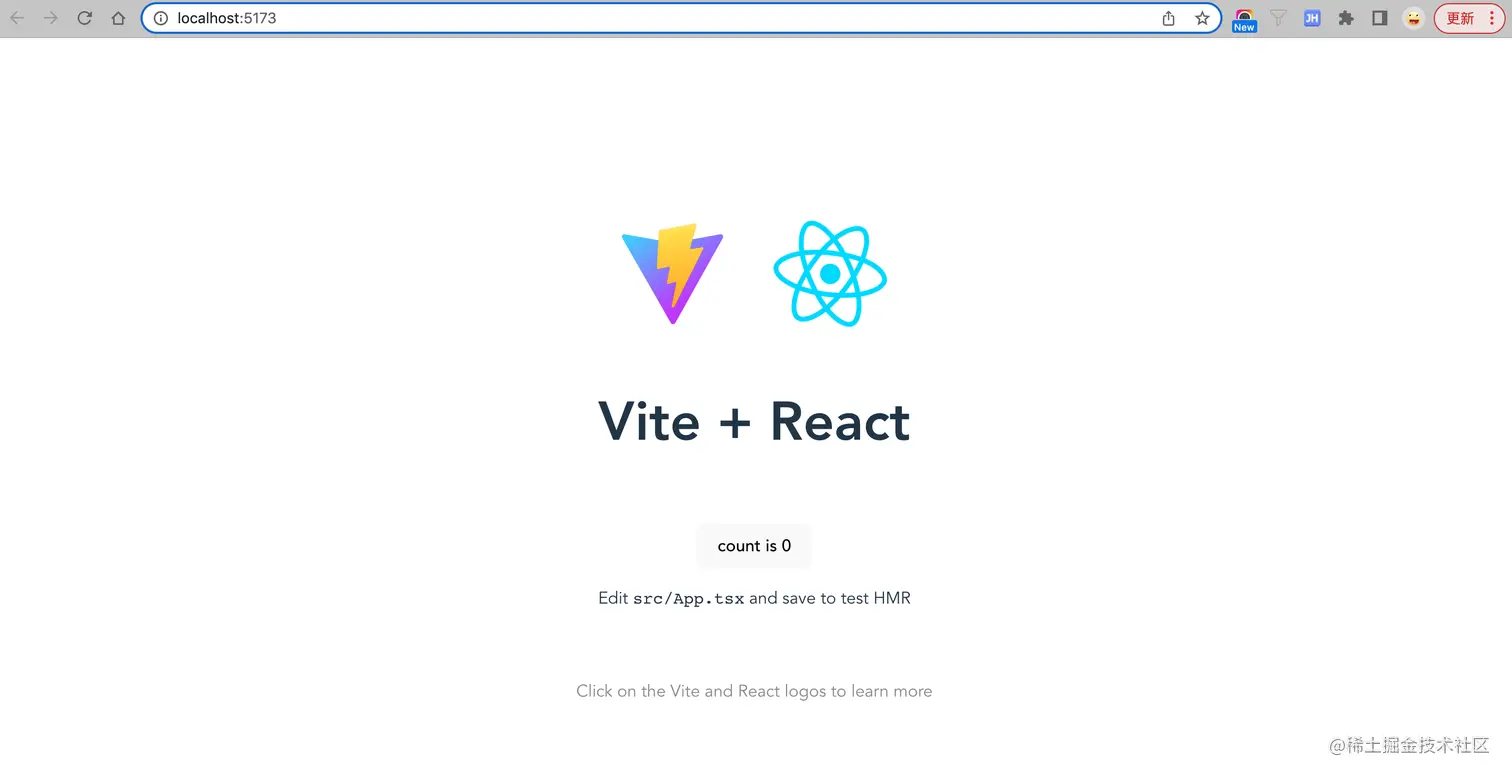Click the red 更新 update button
The width and height of the screenshot is (1512, 778).
[x=1469, y=18]
